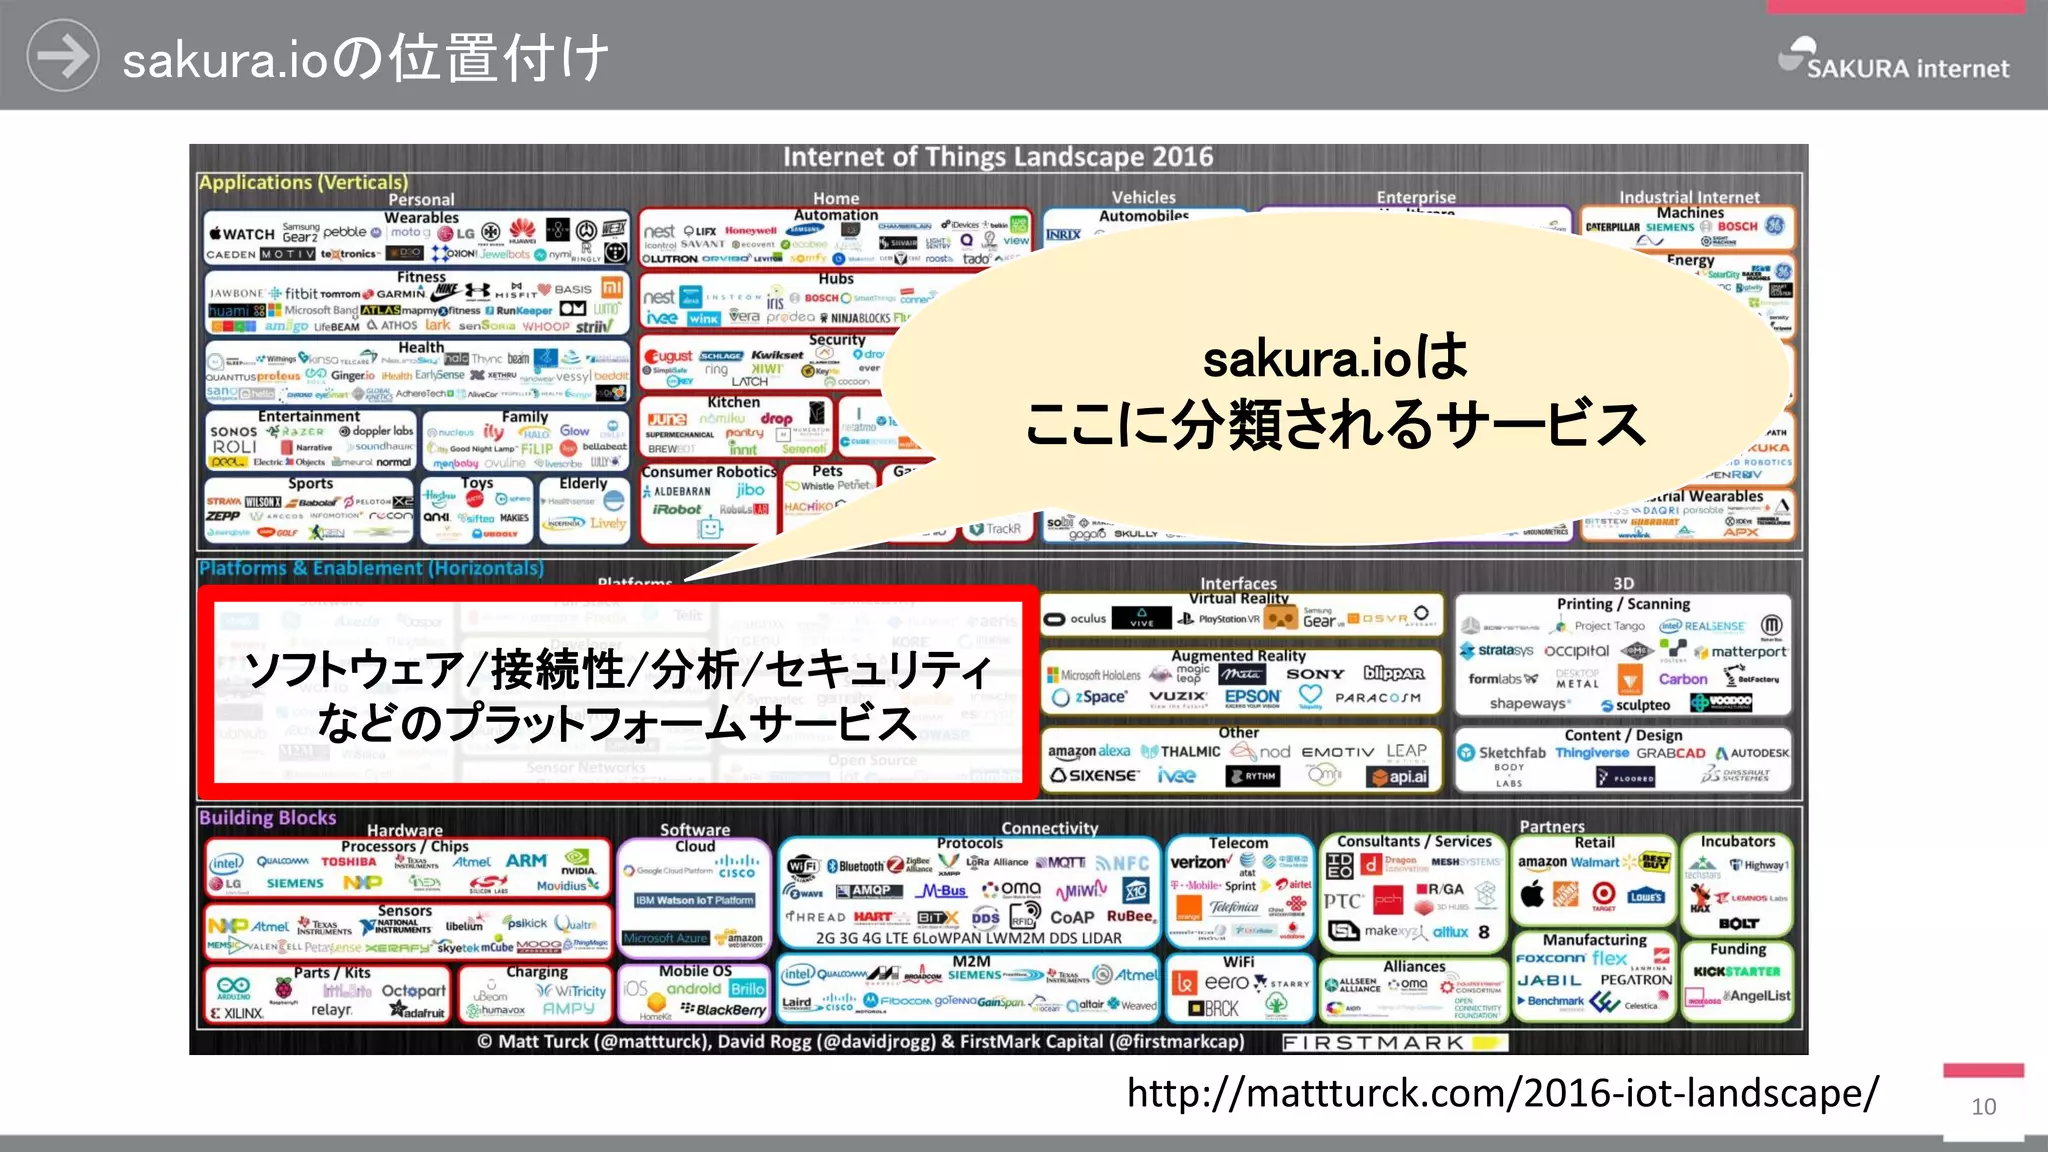Click the text などのプラットフォームサービス

point(617,722)
